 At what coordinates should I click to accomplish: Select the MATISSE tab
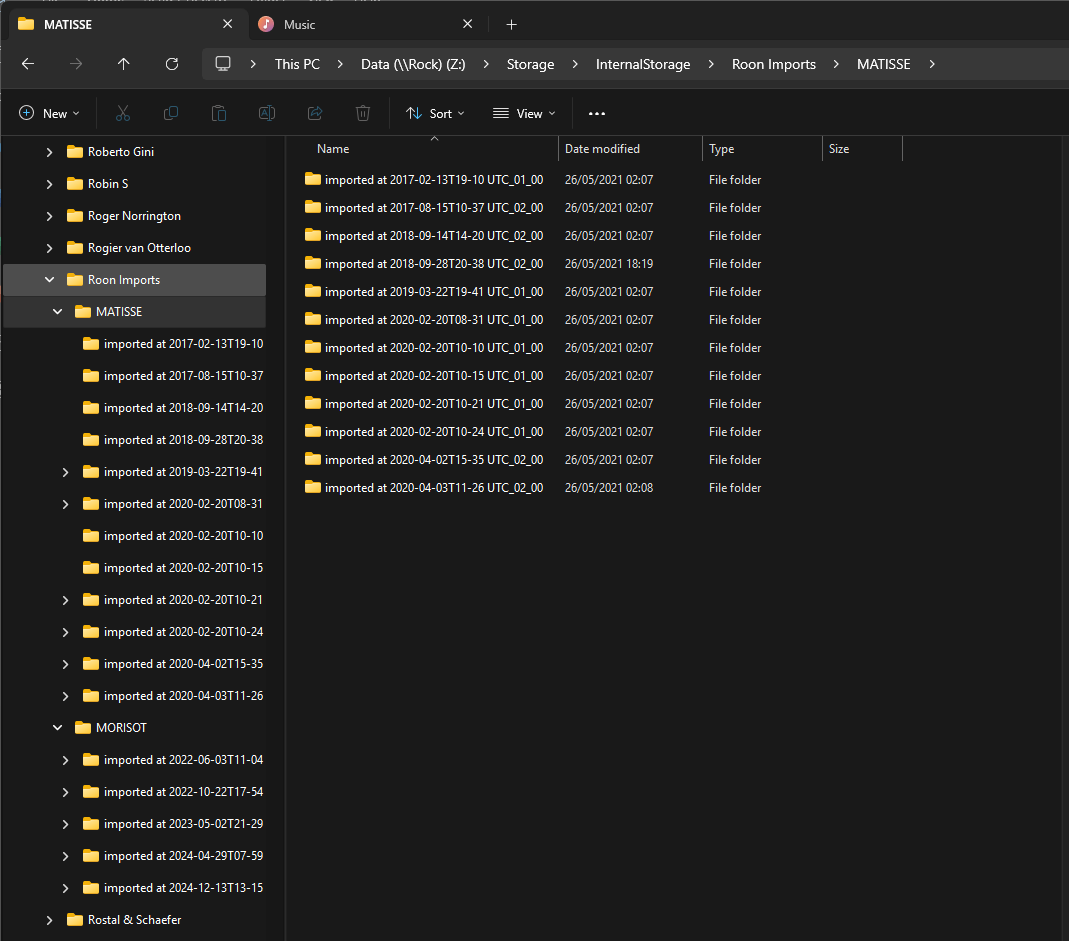coord(127,25)
